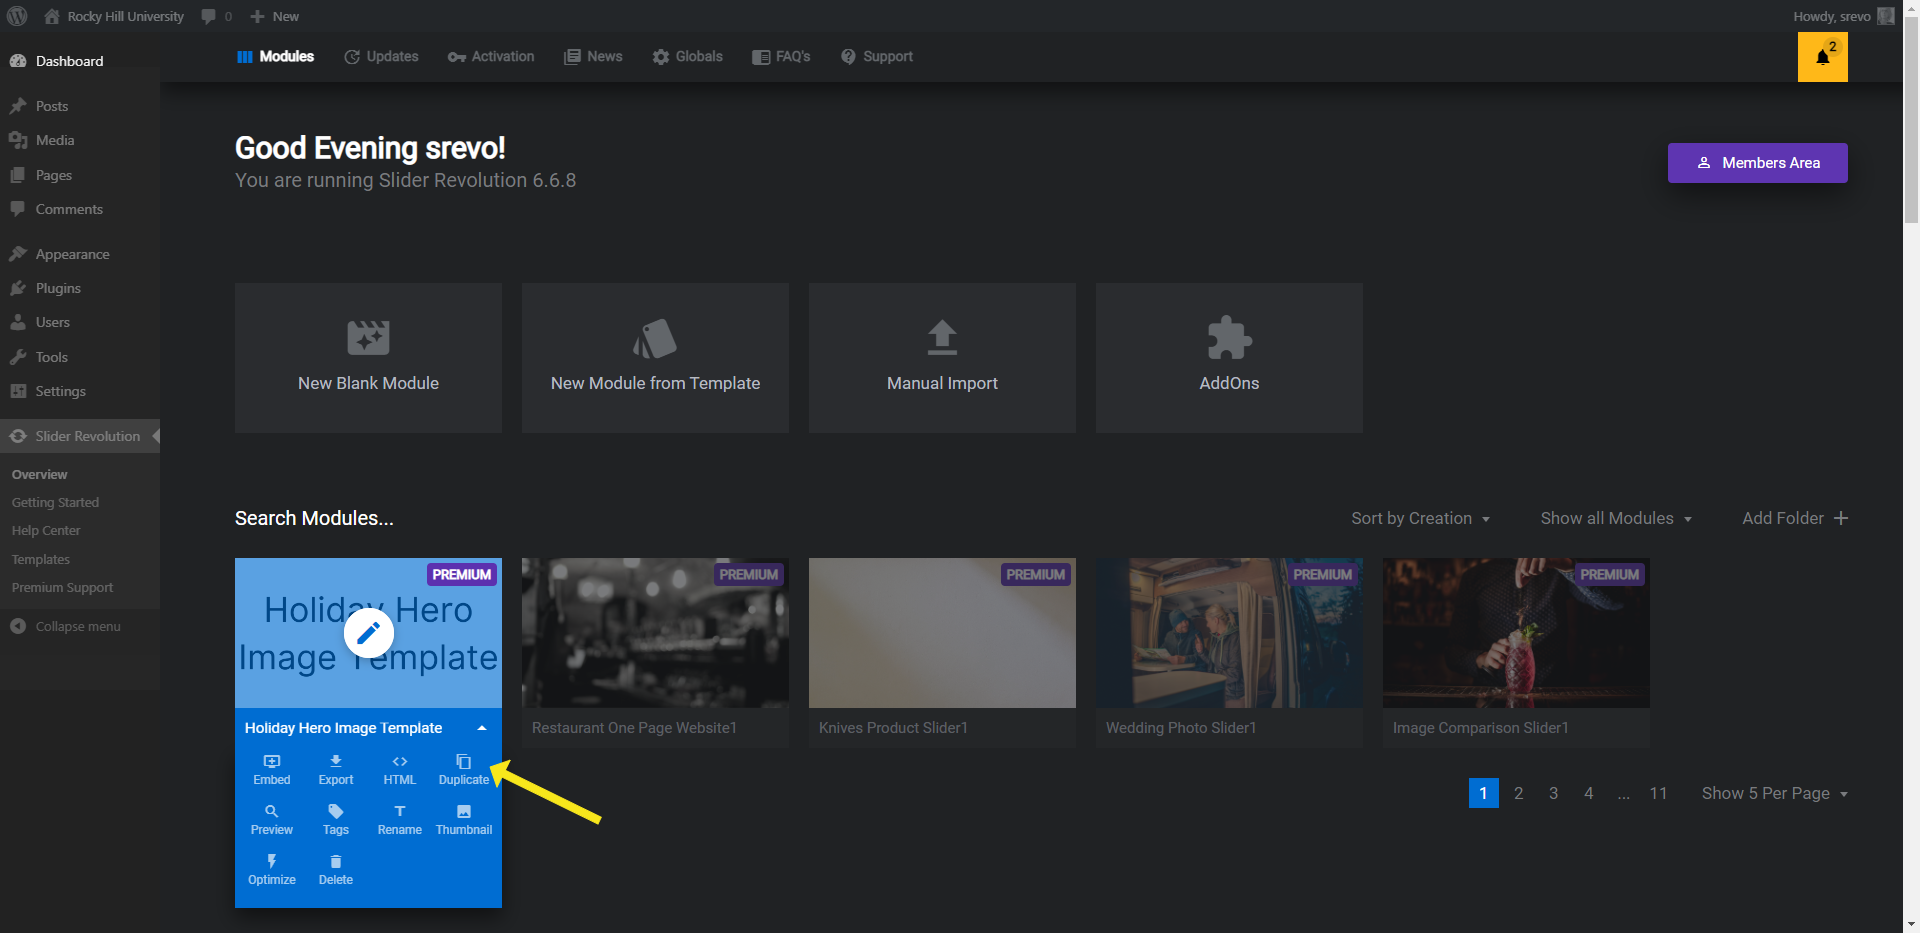This screenshot has height=933, width=1920.
Task: Open Wedding Photo Slider1 thumbnail
Action: [x=1229, y=633]
